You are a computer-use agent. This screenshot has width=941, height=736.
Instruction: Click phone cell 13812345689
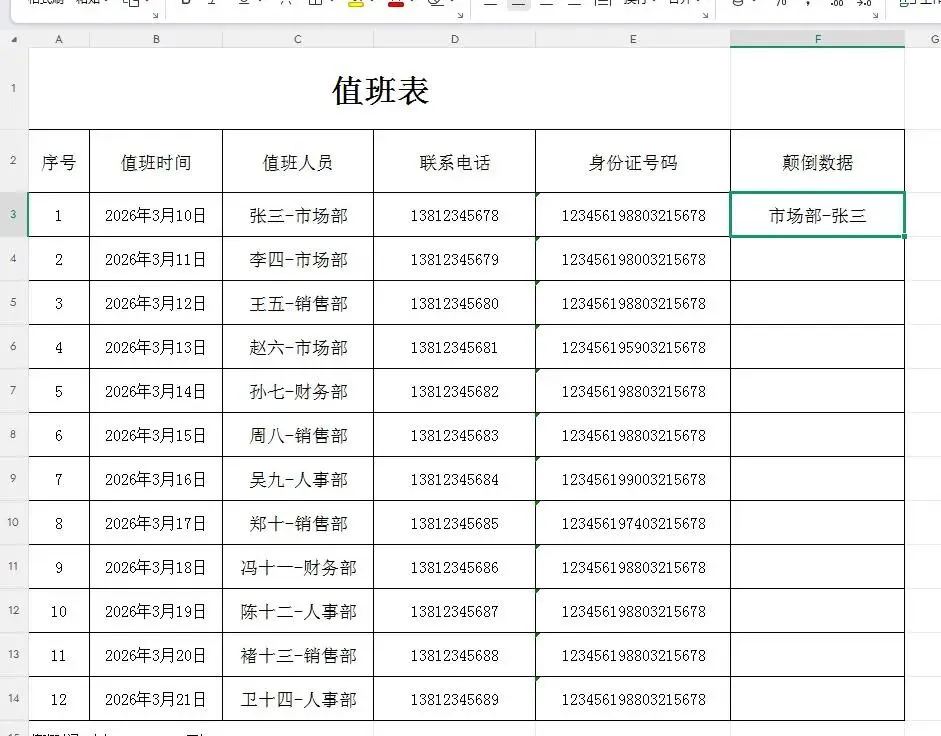pos(454,699)
